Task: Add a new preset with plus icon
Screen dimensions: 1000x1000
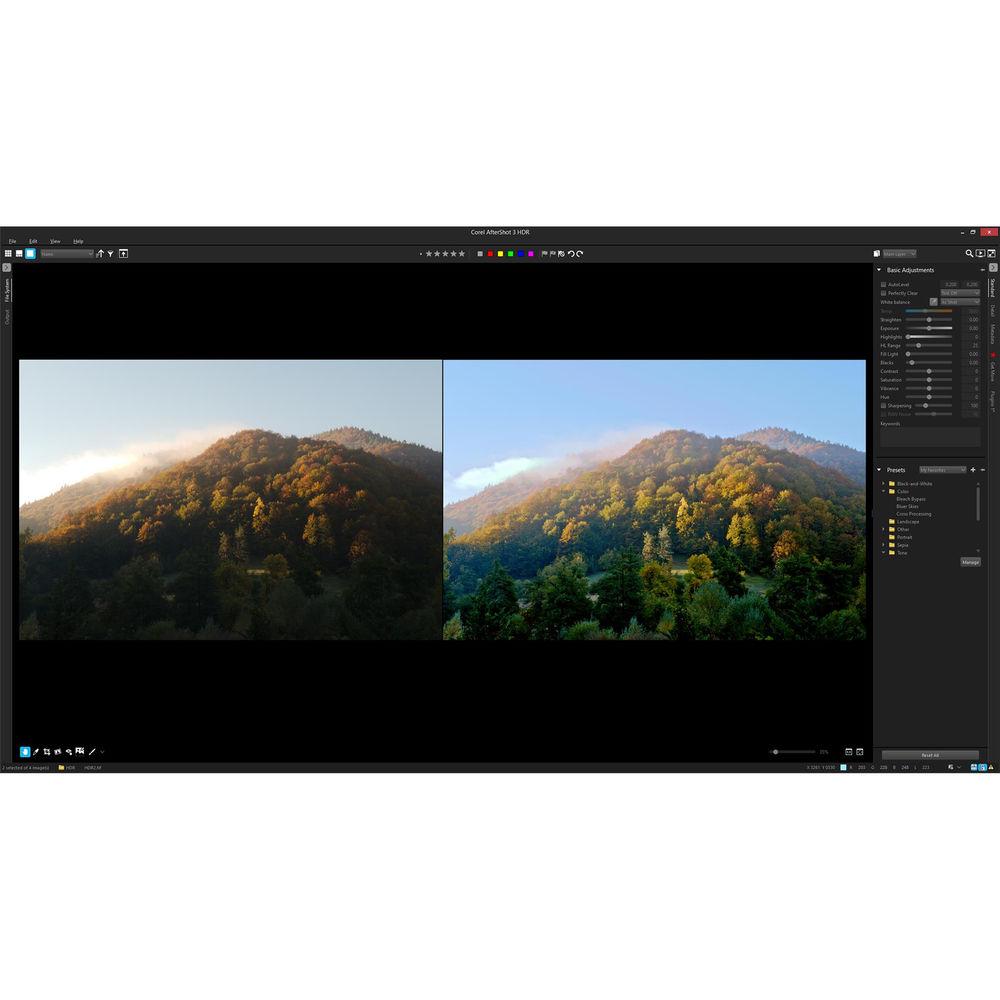Action: (973, 470)
